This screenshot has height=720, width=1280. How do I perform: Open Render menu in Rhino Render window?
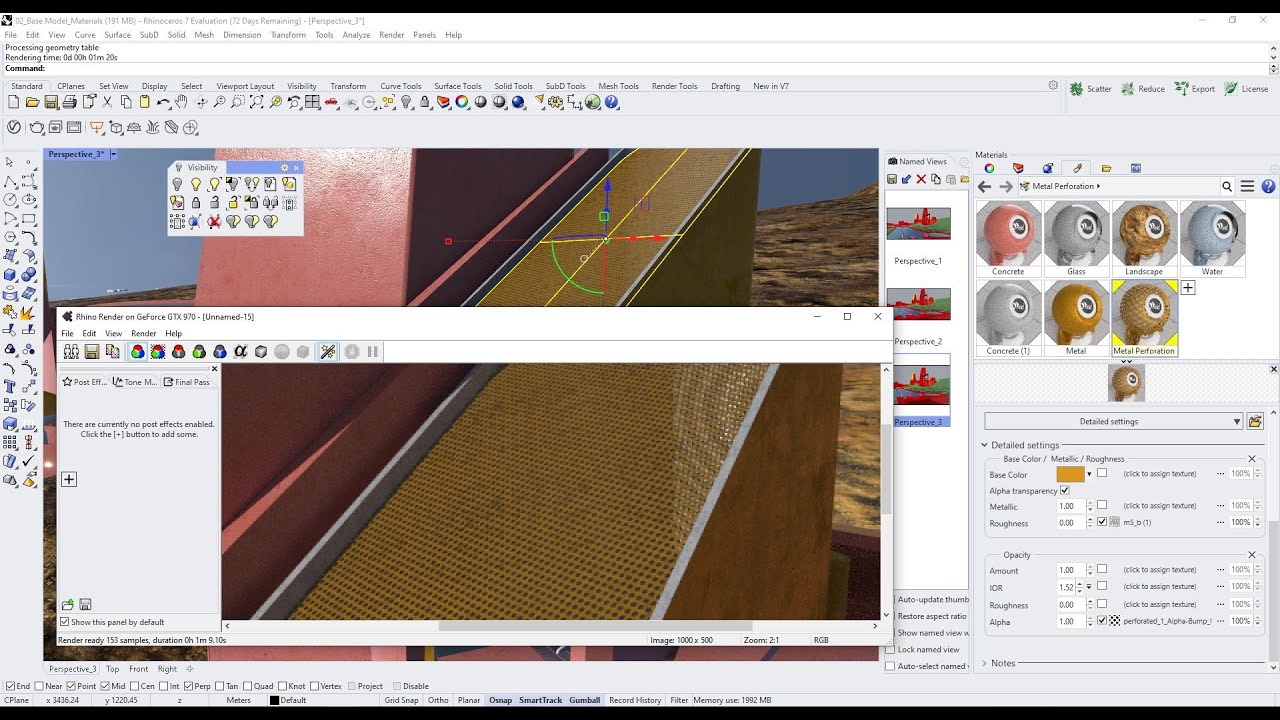click(143, 333)
